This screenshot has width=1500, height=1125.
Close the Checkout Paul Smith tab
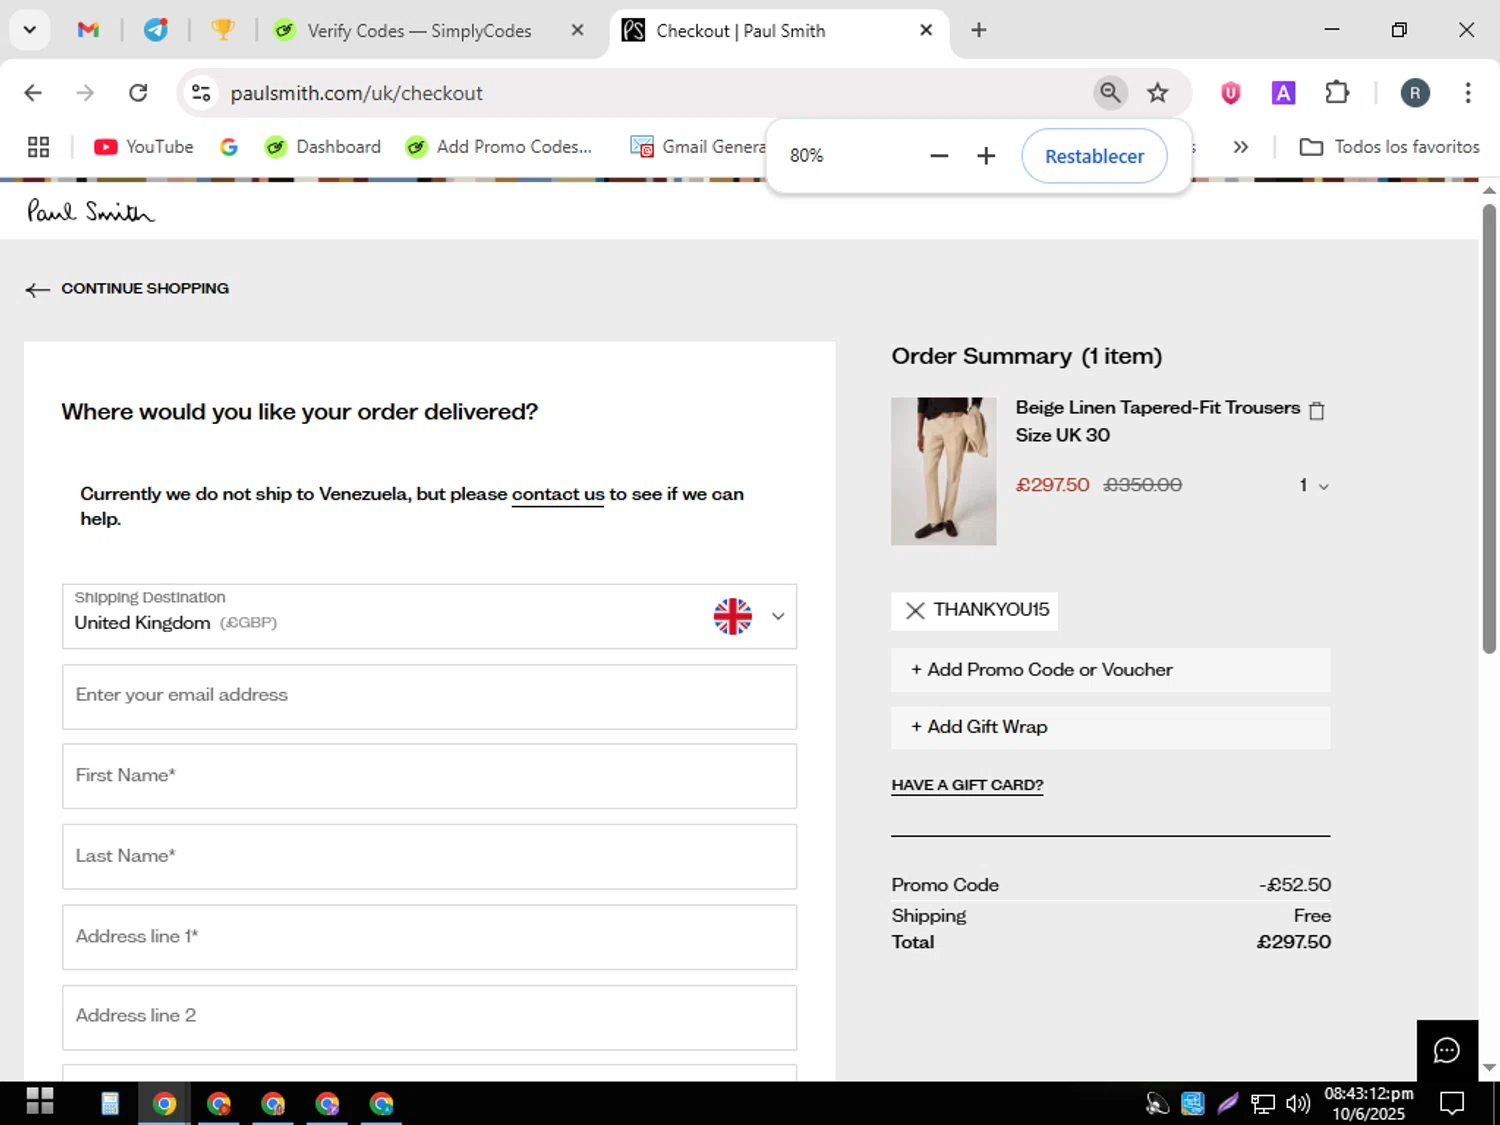926,30
